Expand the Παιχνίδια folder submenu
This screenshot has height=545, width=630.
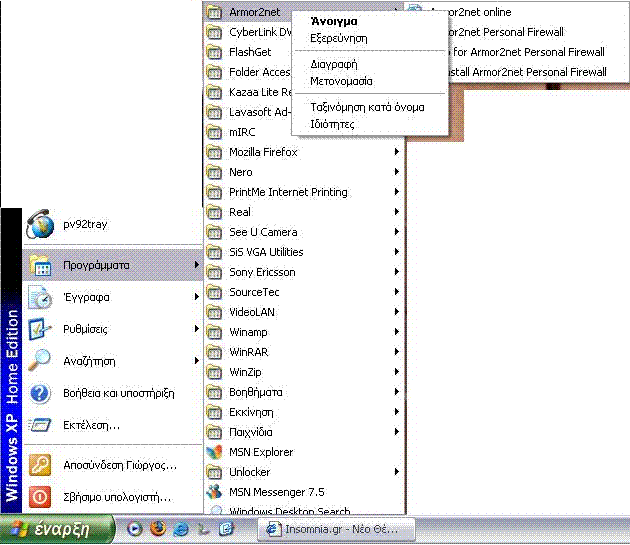click(x=397, y=432)
